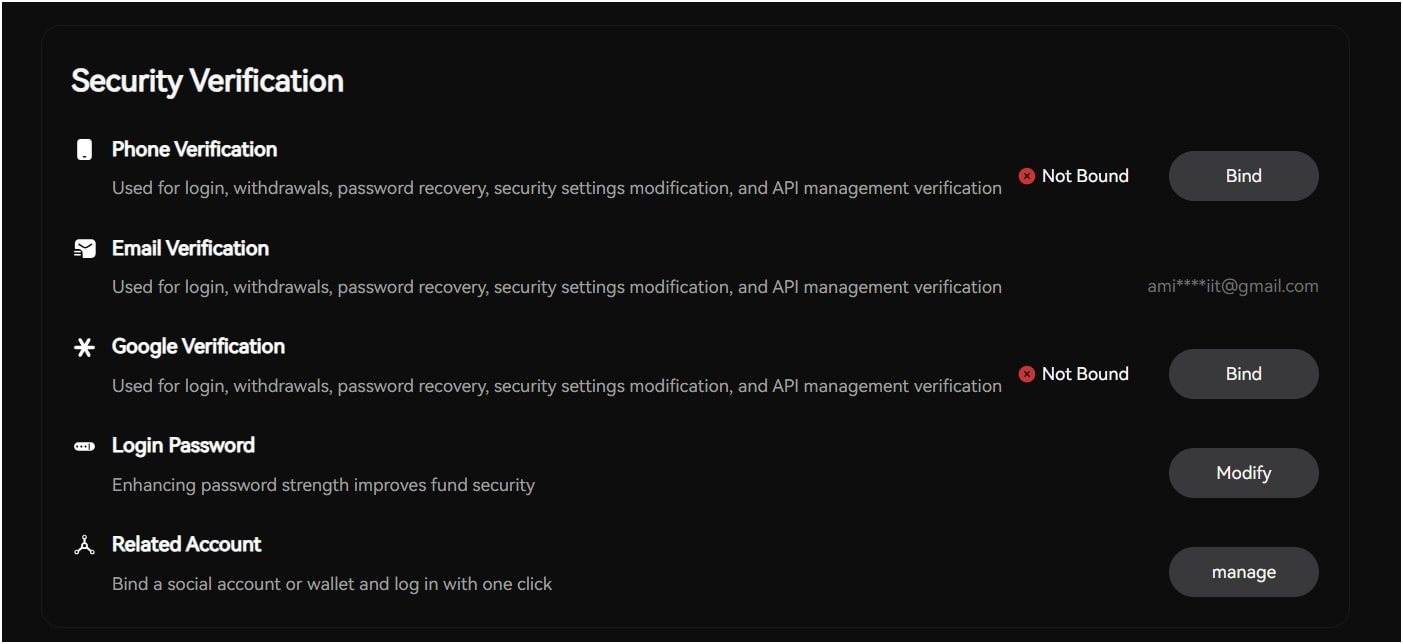Viewport: 1403px width, 644px height.
Task: Select the Phone Verification title
Action: tap(194, 150)
